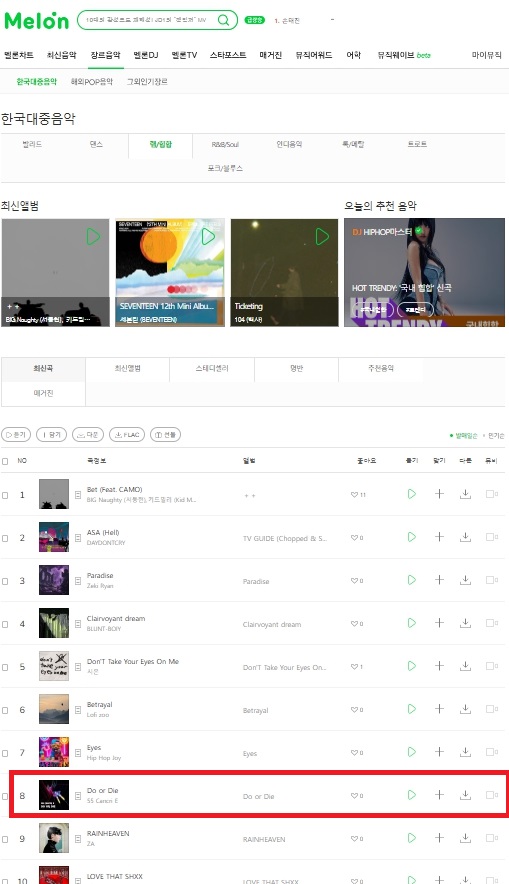Check the box for song number 3

5,581
